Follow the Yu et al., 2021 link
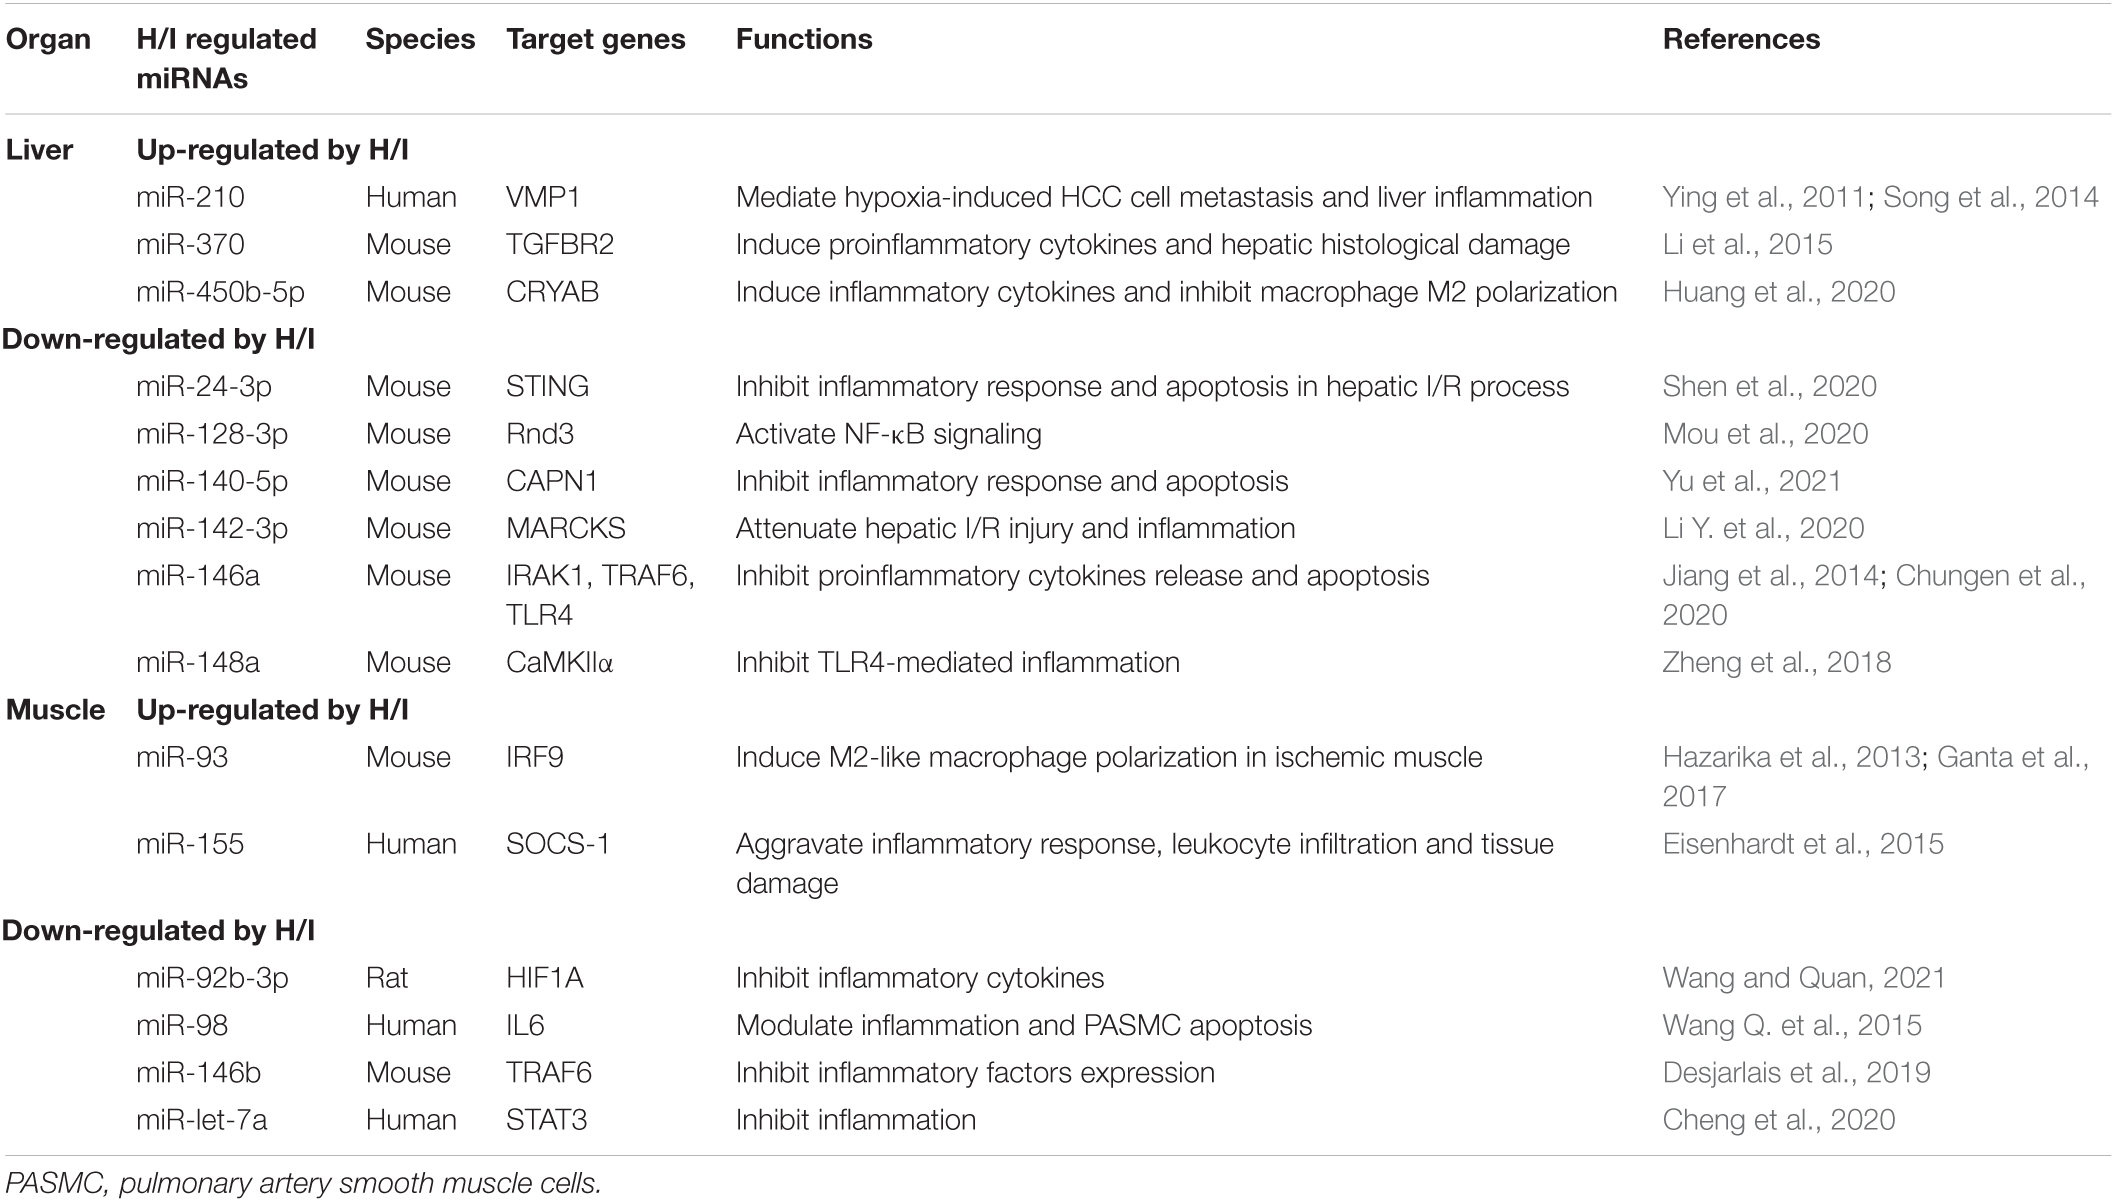This screenshot has height=1202, width=2115. [x=1752, y=481]
